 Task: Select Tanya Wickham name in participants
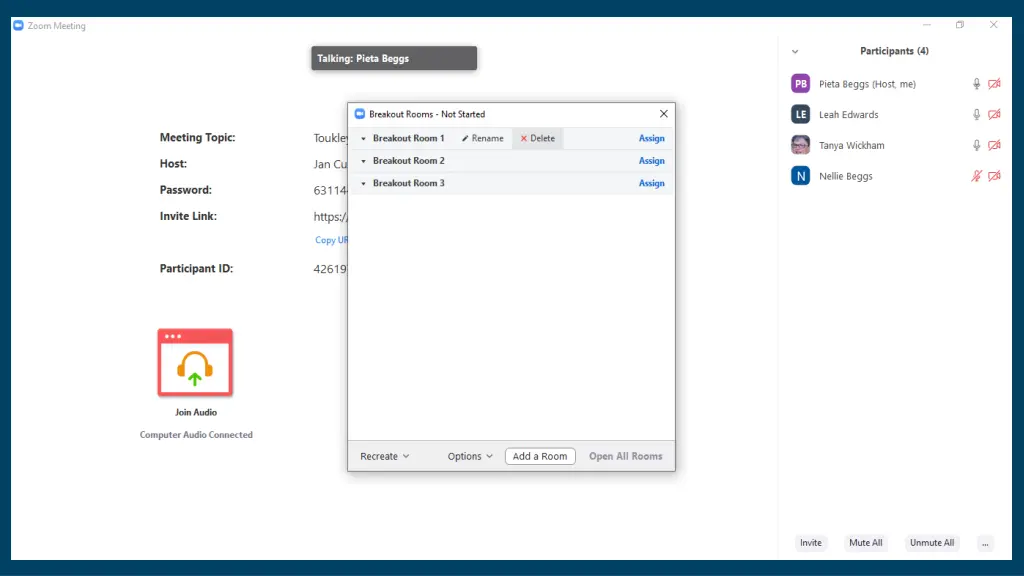pyautogui.click(x=852, y=145)
